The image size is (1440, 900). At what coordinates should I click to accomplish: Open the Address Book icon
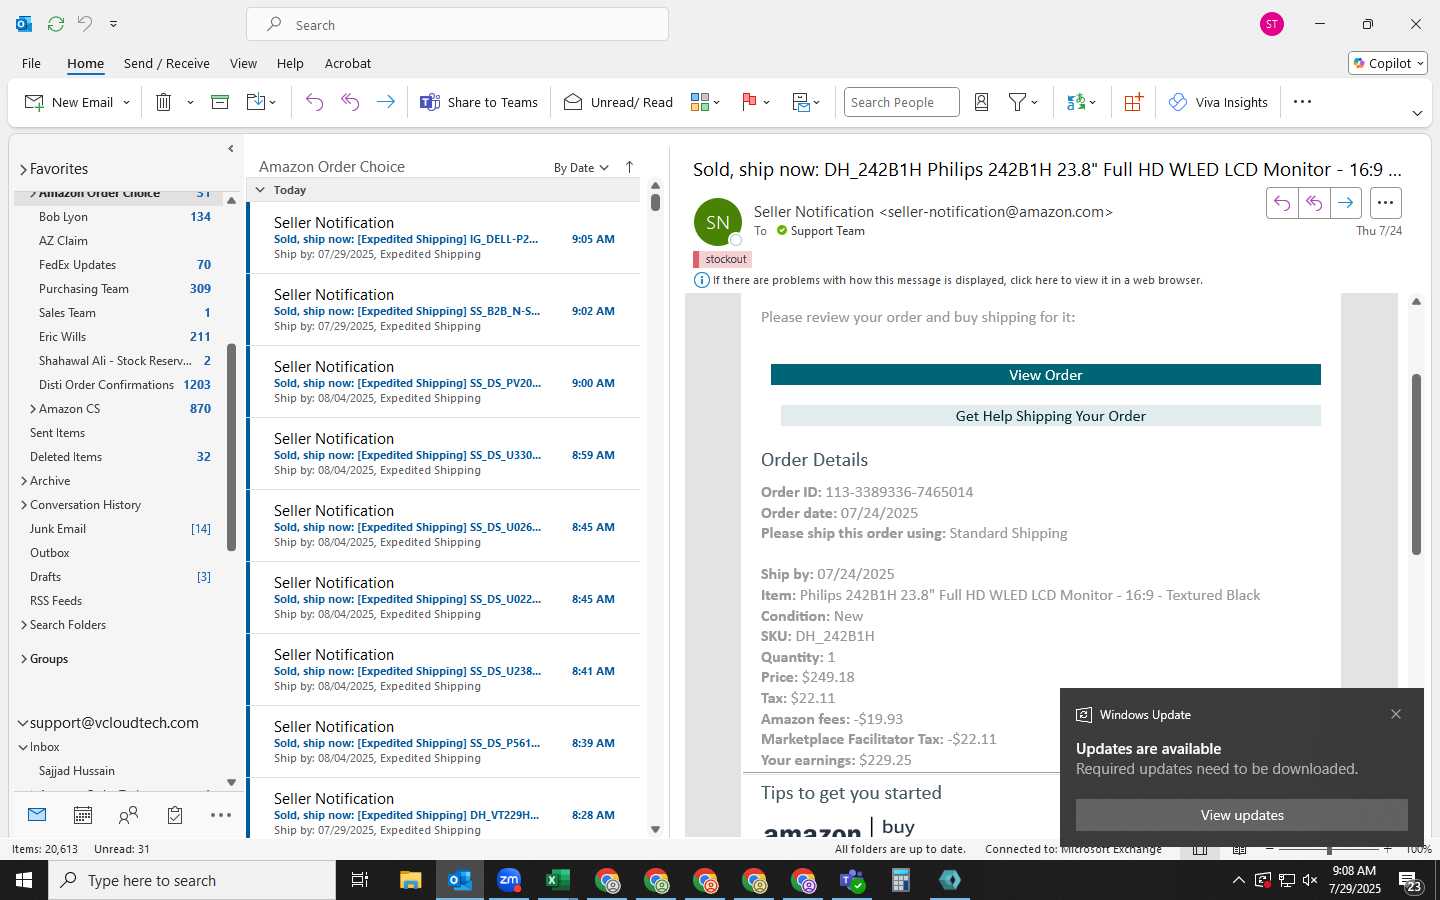click(981, 102)
